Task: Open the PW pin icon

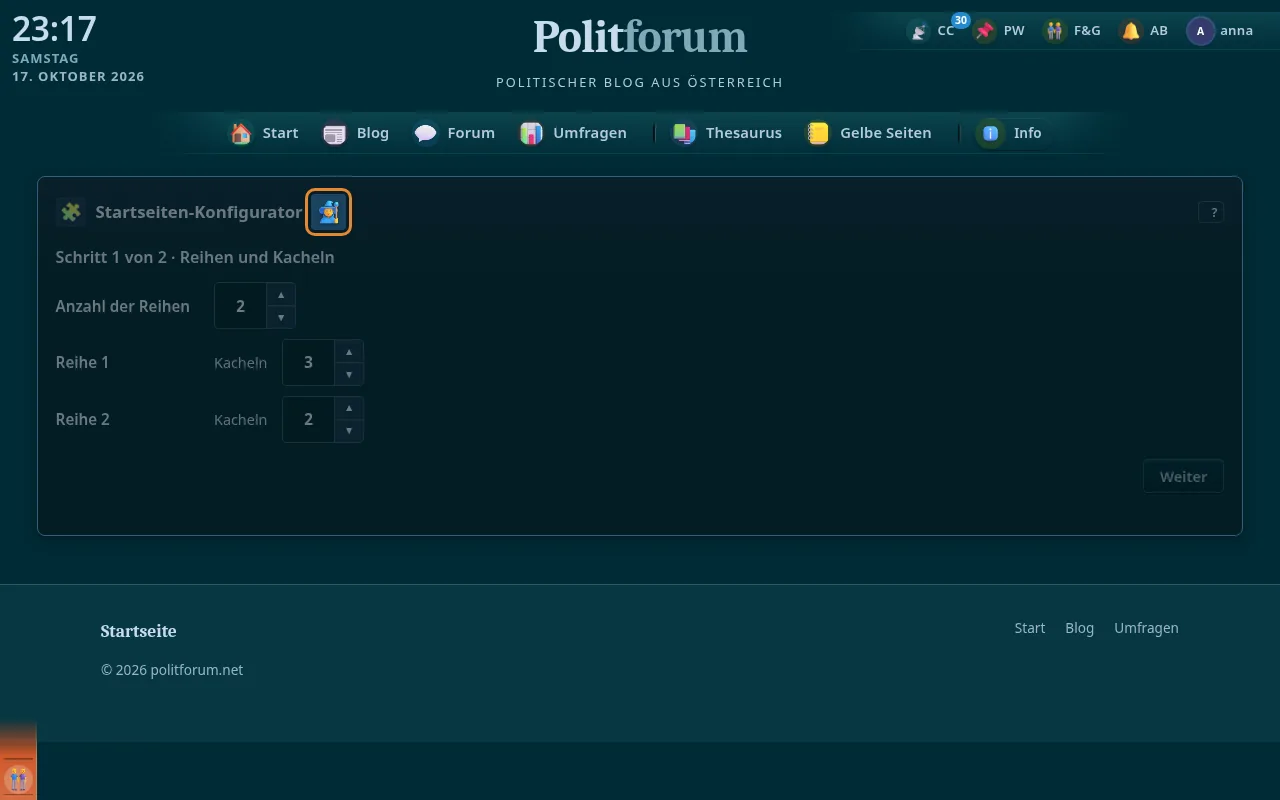Action: click(986, 31)
